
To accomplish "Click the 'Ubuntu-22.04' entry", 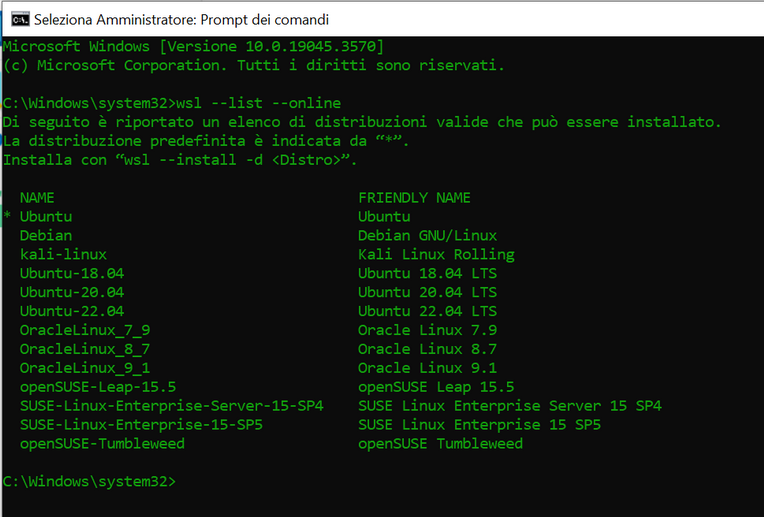I will coord(72,311).
